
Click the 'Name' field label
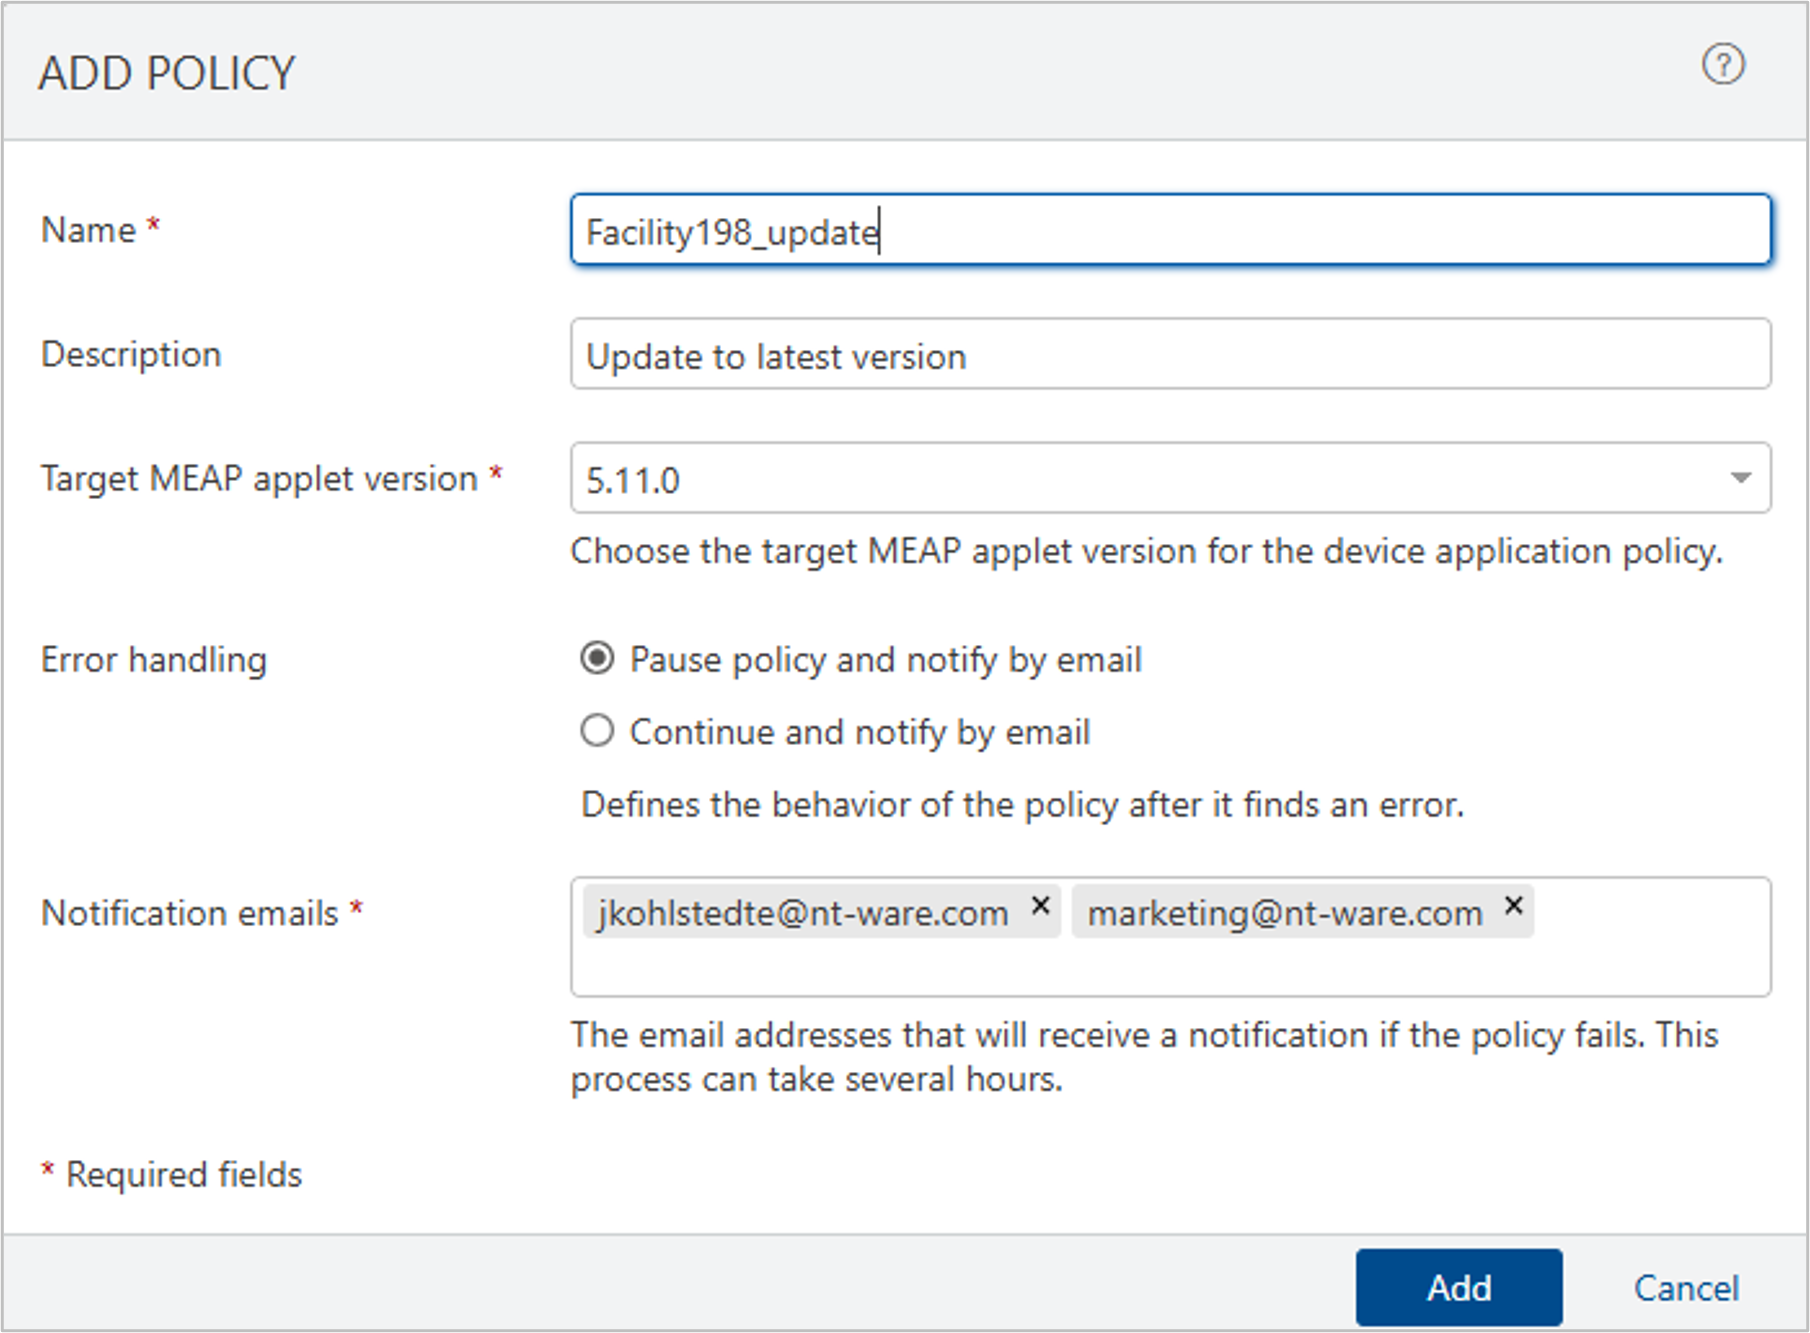[88, 230]
